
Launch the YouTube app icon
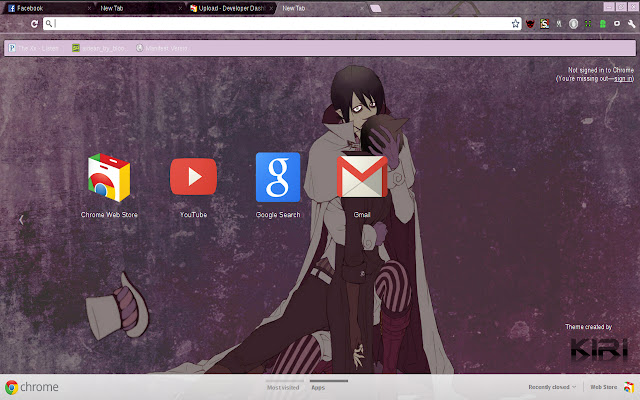pyautogui.click(x=193, y=177)
